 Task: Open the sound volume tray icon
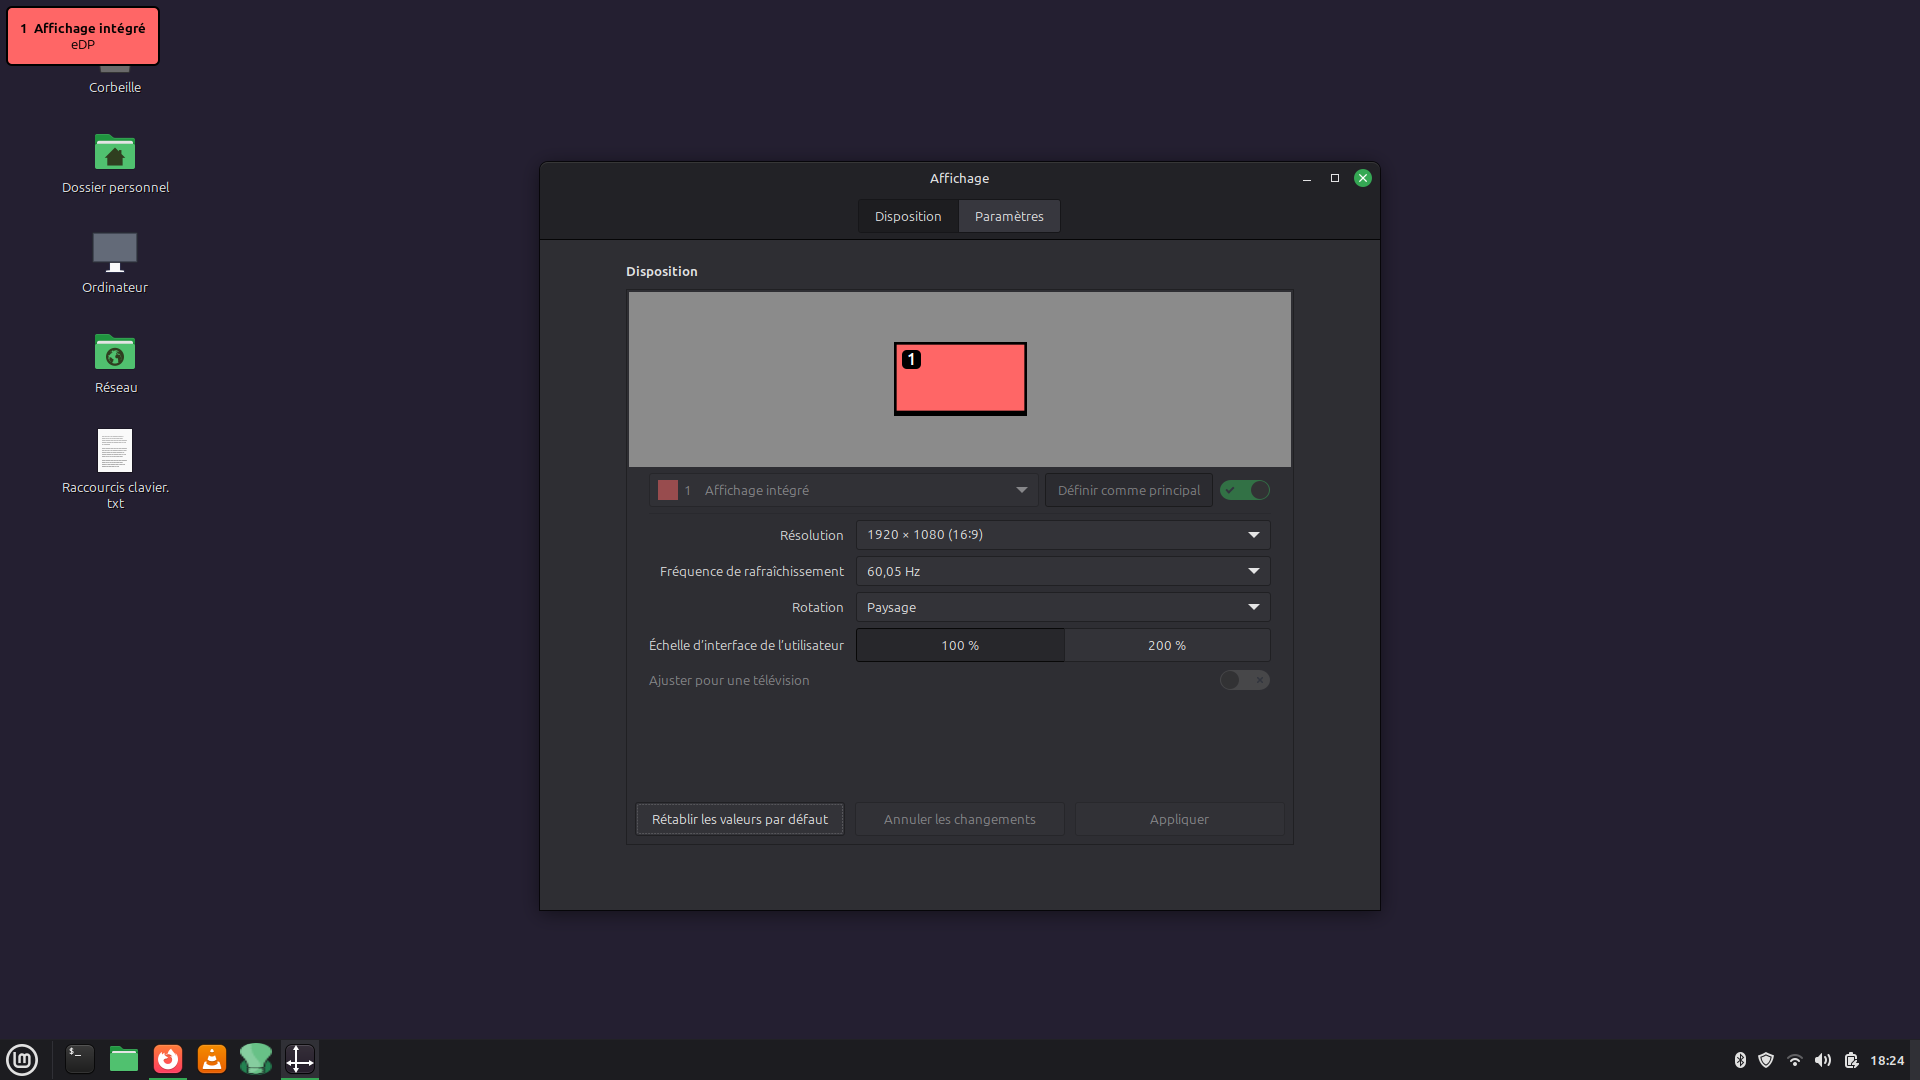(1823, 1060)
